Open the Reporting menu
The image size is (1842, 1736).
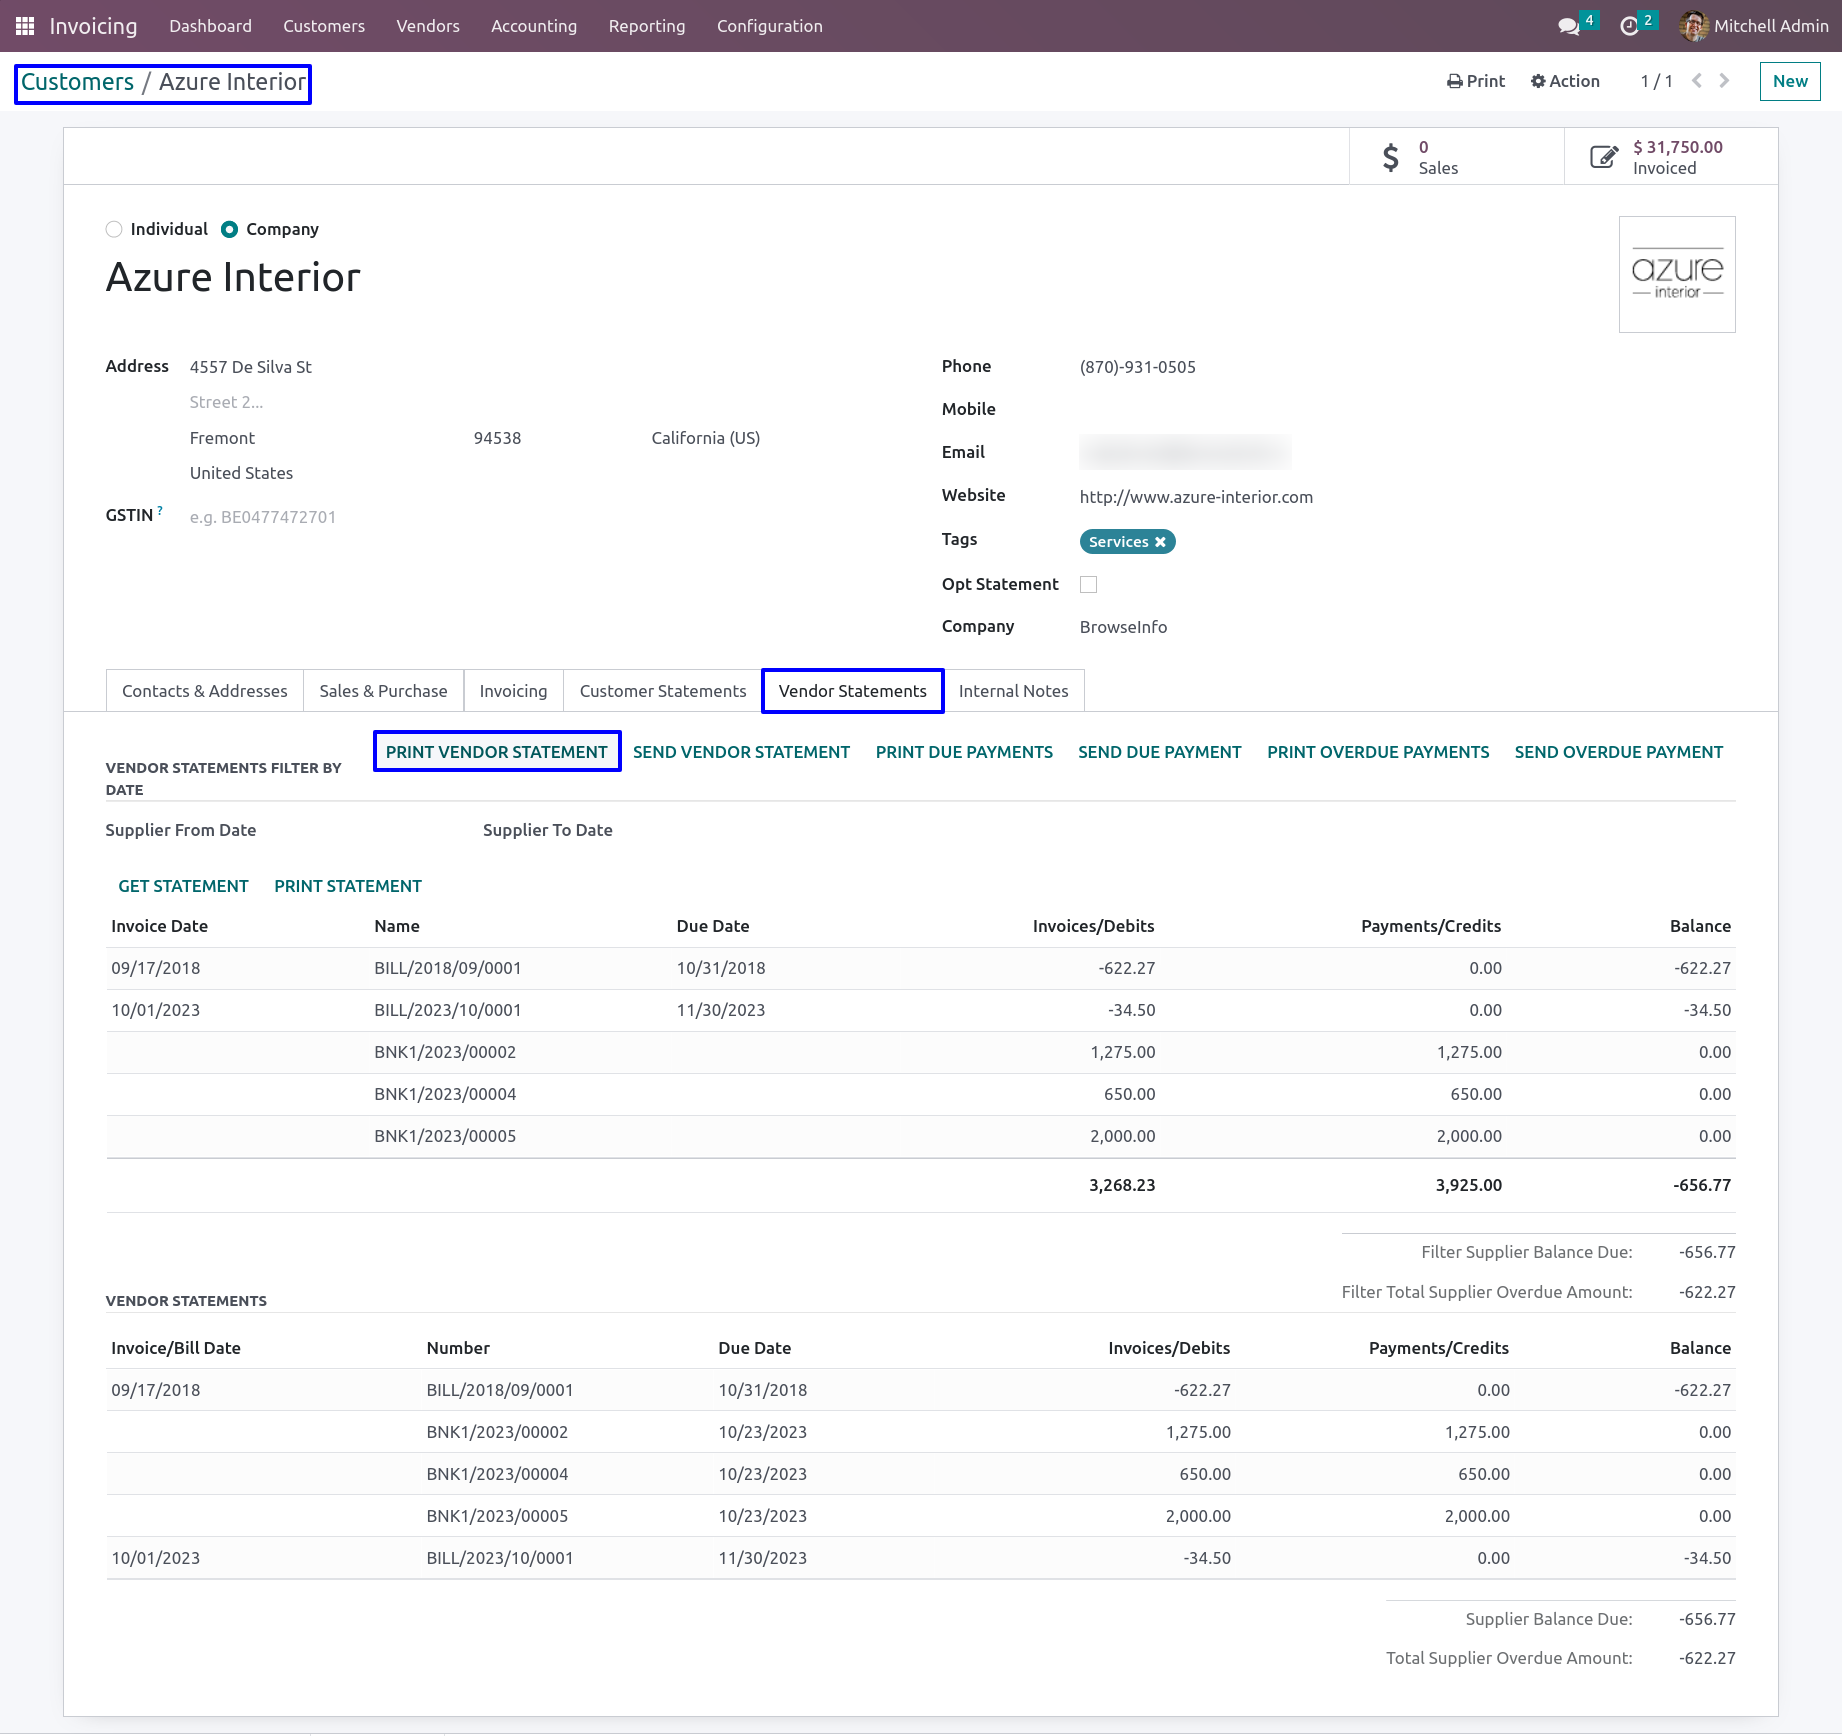[x=647, y=26]
